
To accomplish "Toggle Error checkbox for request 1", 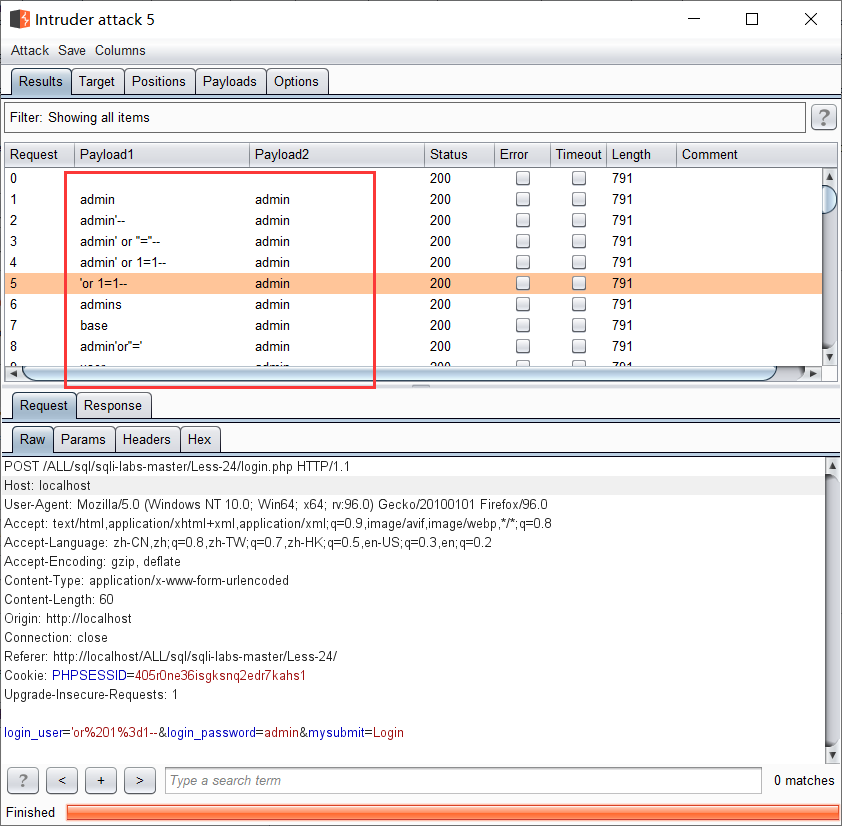I will [x=522, y=199].
